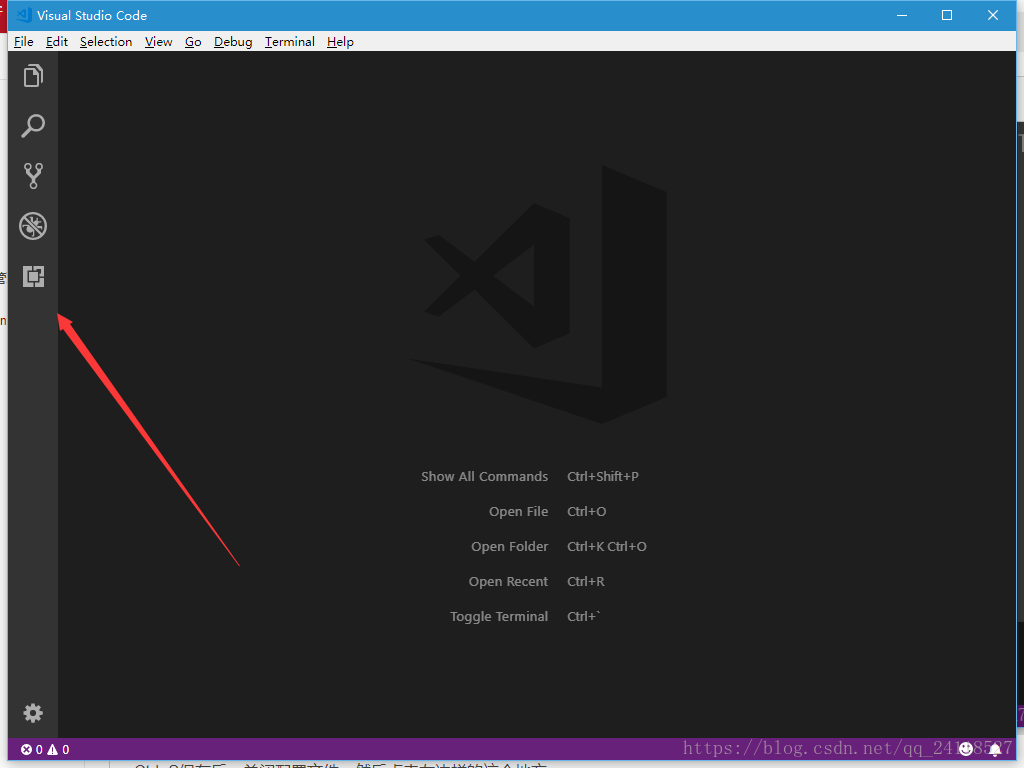This screenshot has width=1024, height=768.
Task: Open the Edit menu
Action: pyautogui.click(x=57, y=42)
